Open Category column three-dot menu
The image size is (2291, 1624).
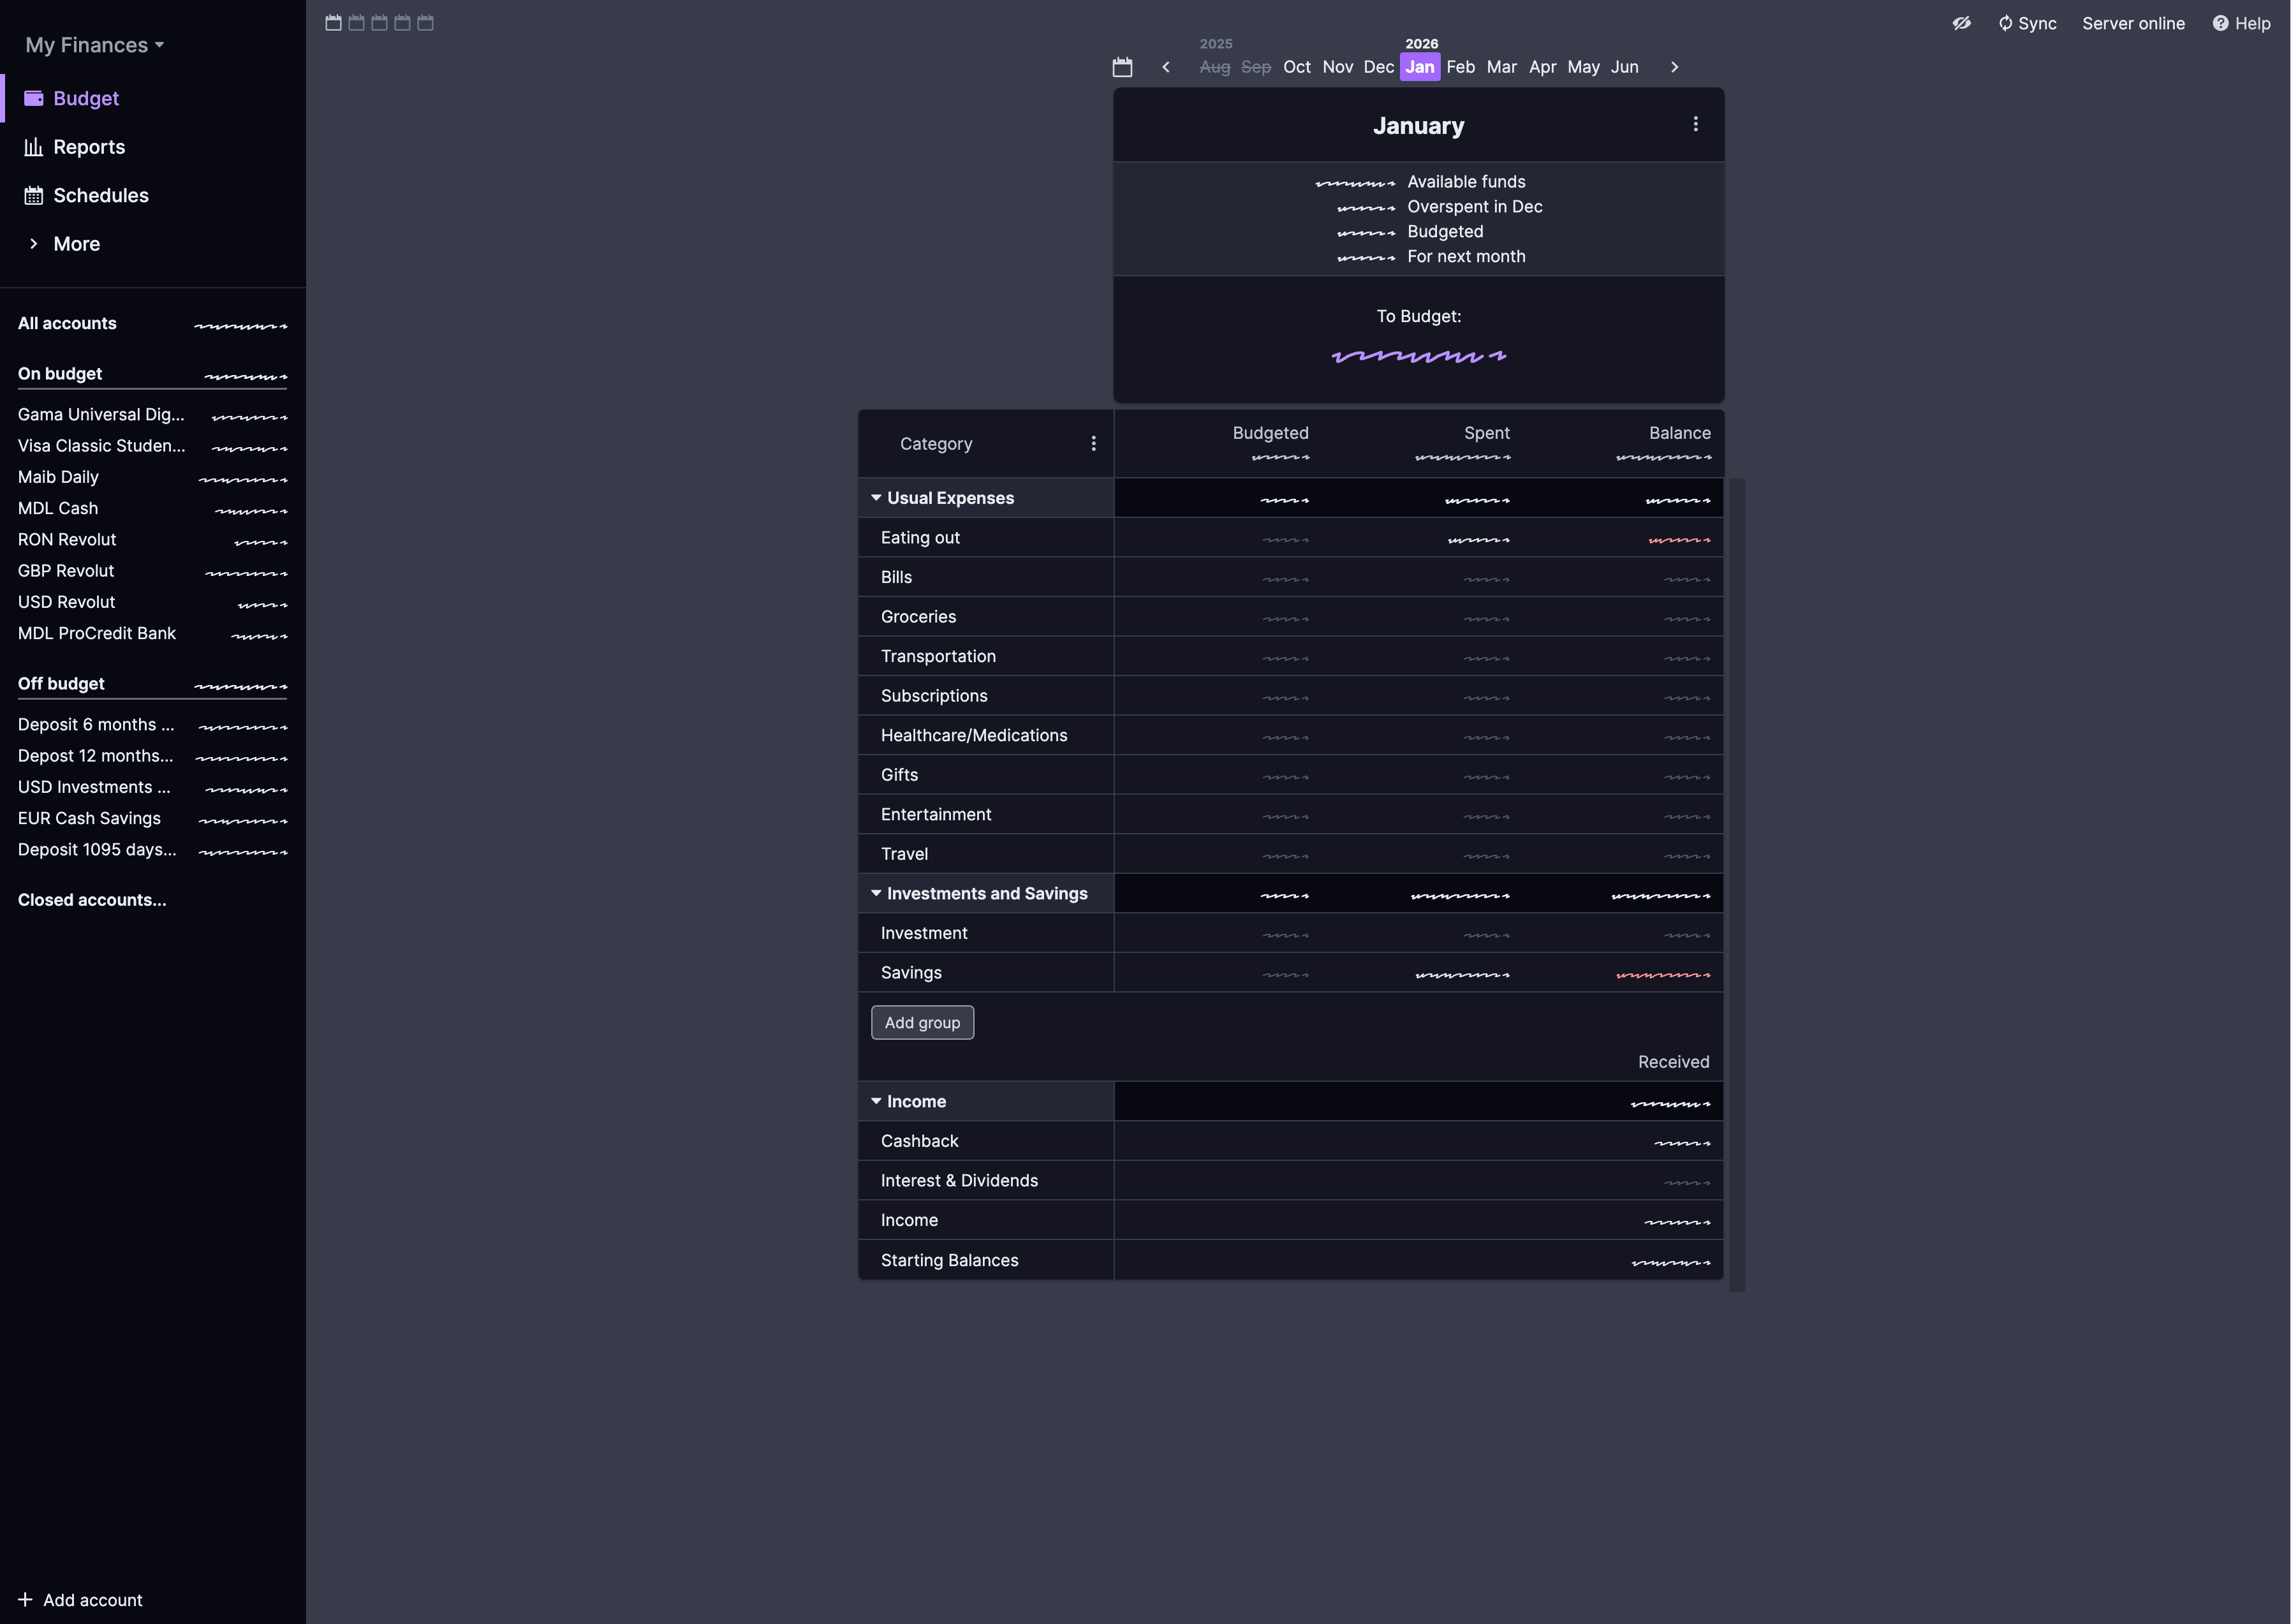pos(1093,443)
